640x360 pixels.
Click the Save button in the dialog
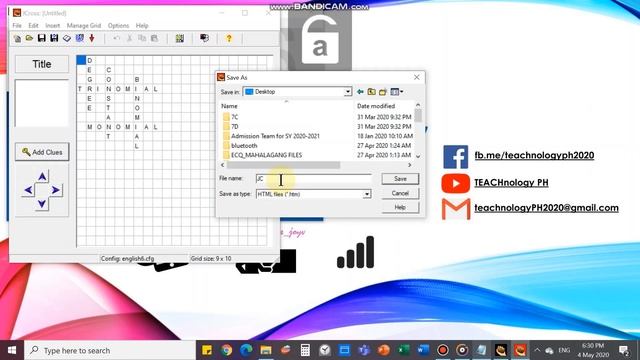[400, 179]
